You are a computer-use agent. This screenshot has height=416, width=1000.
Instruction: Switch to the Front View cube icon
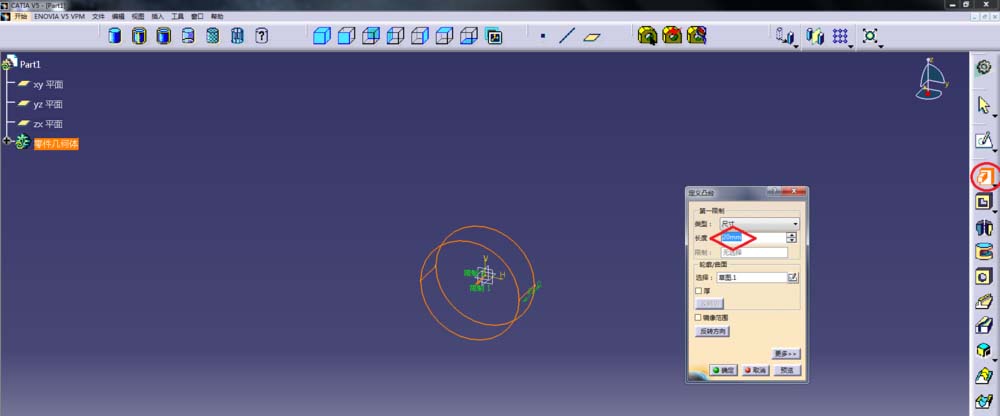tap(346, 36)
